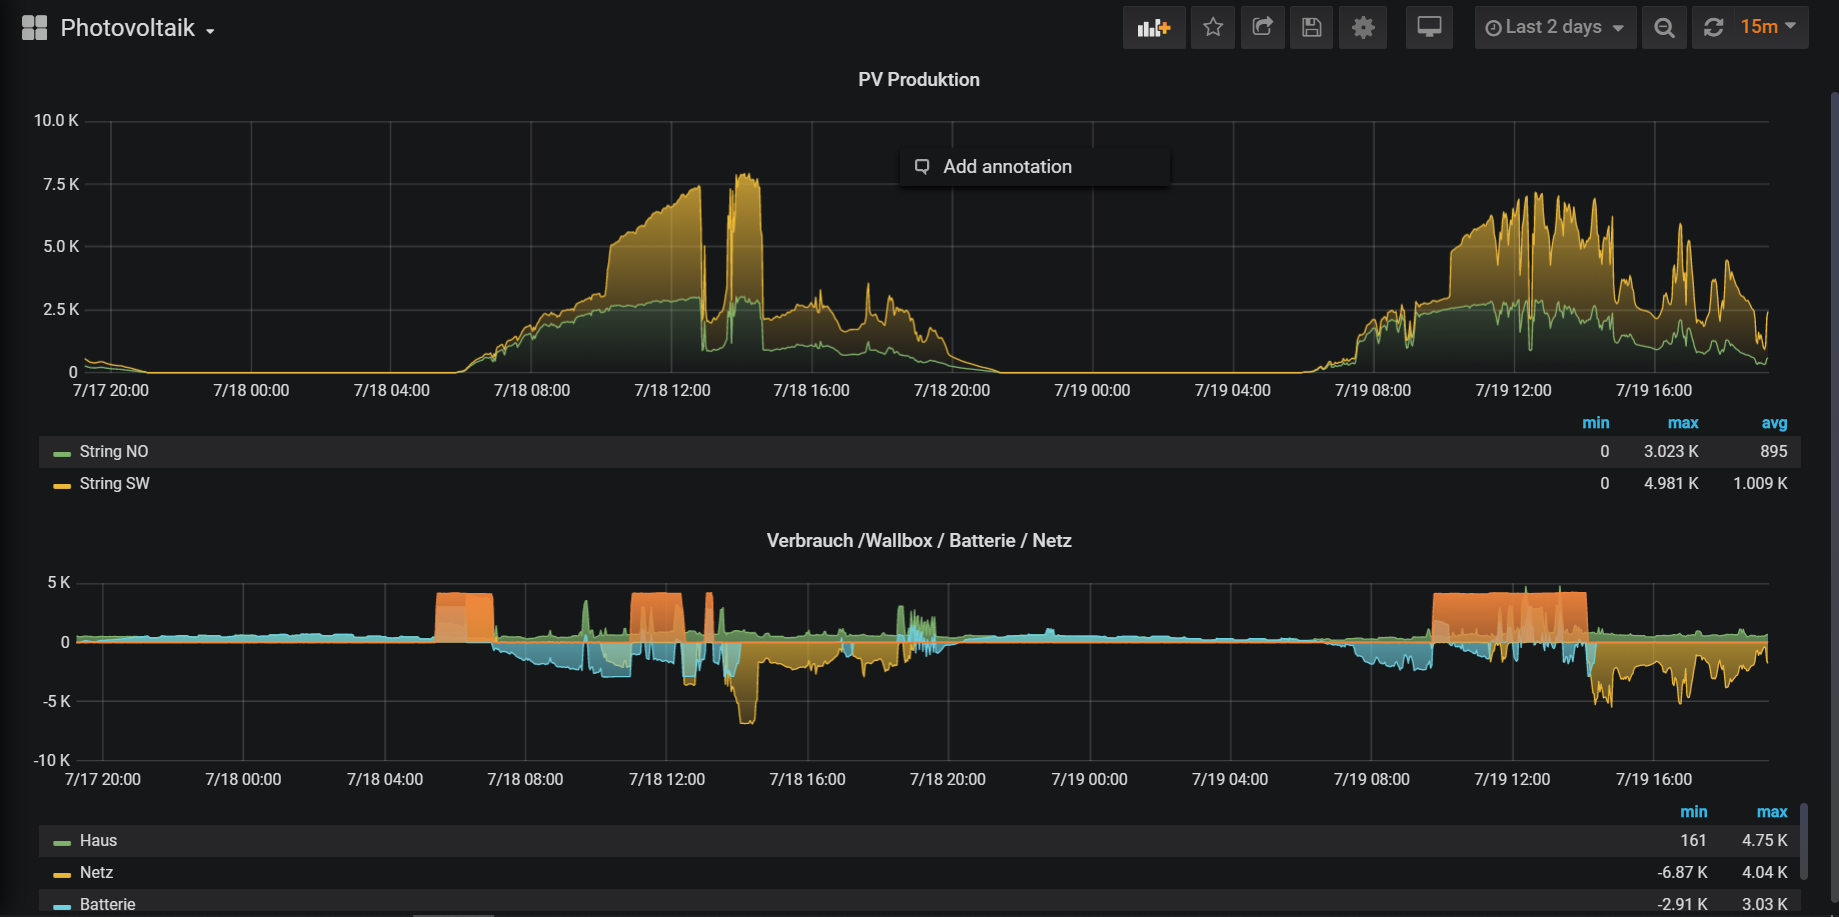Refresh the dashboard data
1839x917 pixels.
(x=1714, y=27)
